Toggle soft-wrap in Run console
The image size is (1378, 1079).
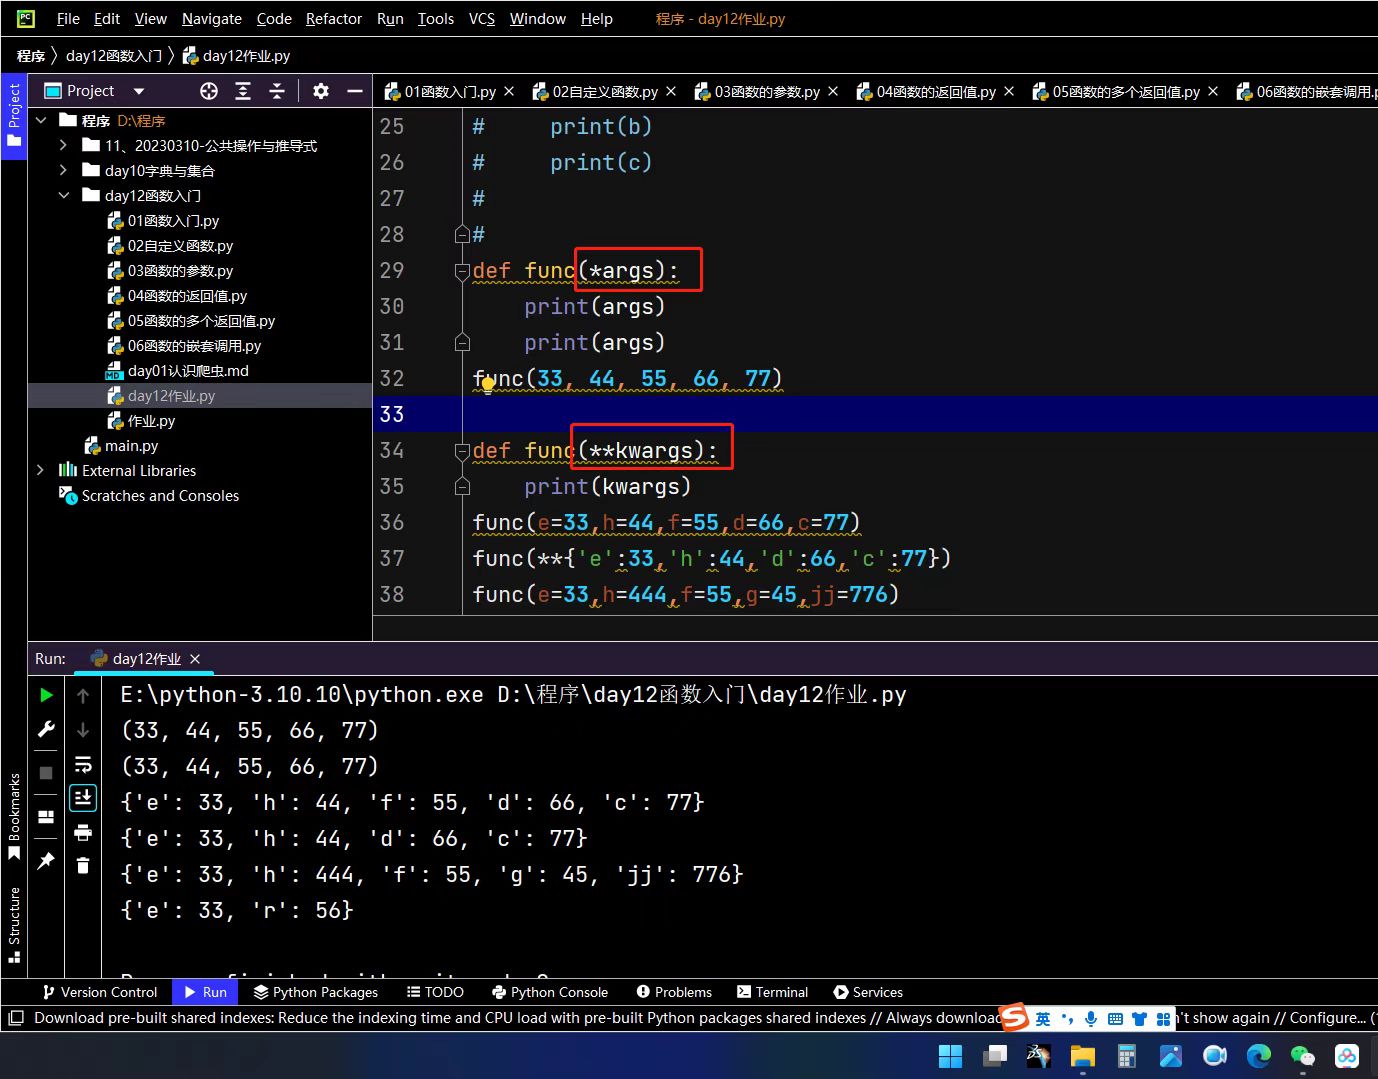[x=83, y=765]
